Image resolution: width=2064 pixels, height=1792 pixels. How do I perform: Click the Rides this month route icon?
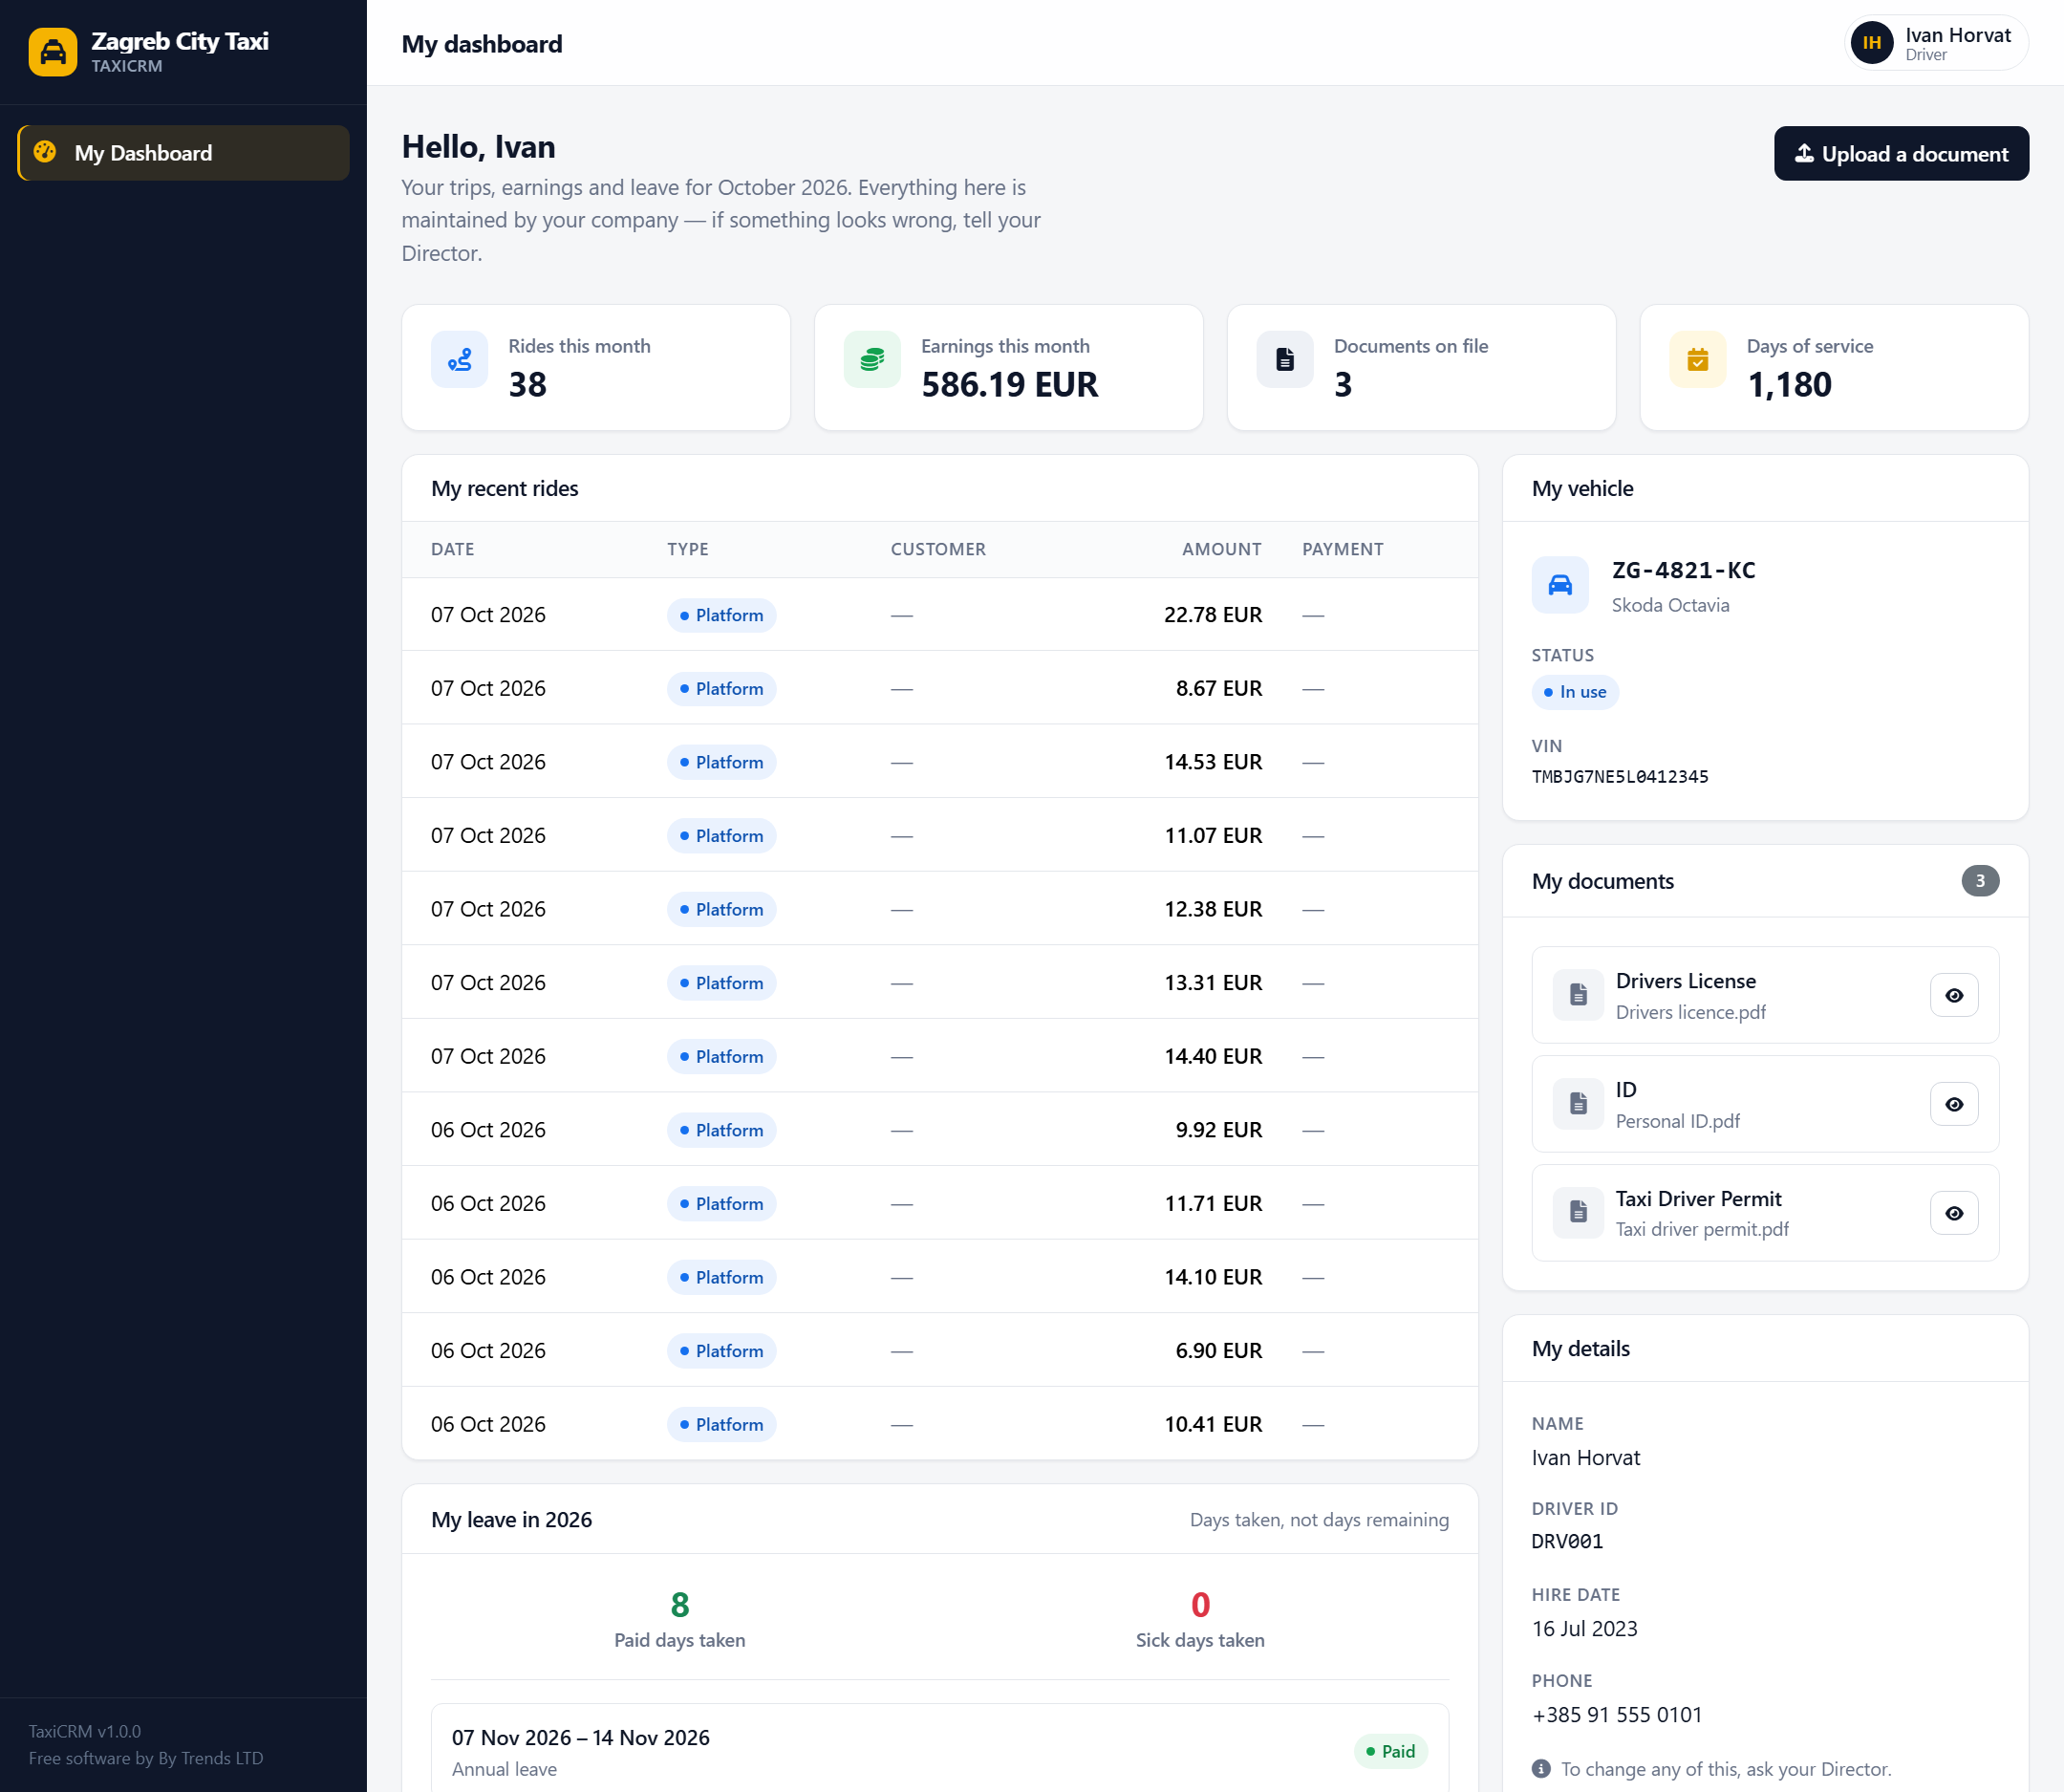click(x=460, y=359)
